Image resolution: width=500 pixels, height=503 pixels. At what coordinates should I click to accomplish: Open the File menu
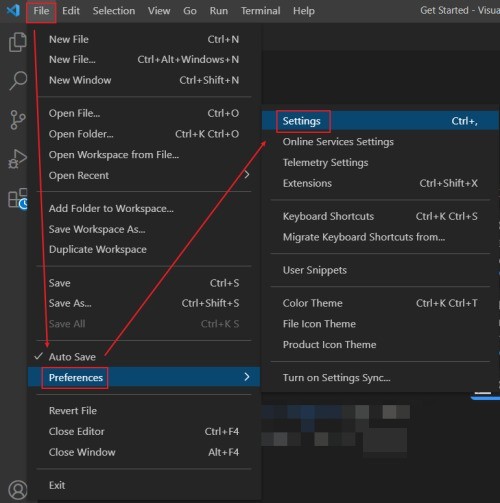[41, 11]
